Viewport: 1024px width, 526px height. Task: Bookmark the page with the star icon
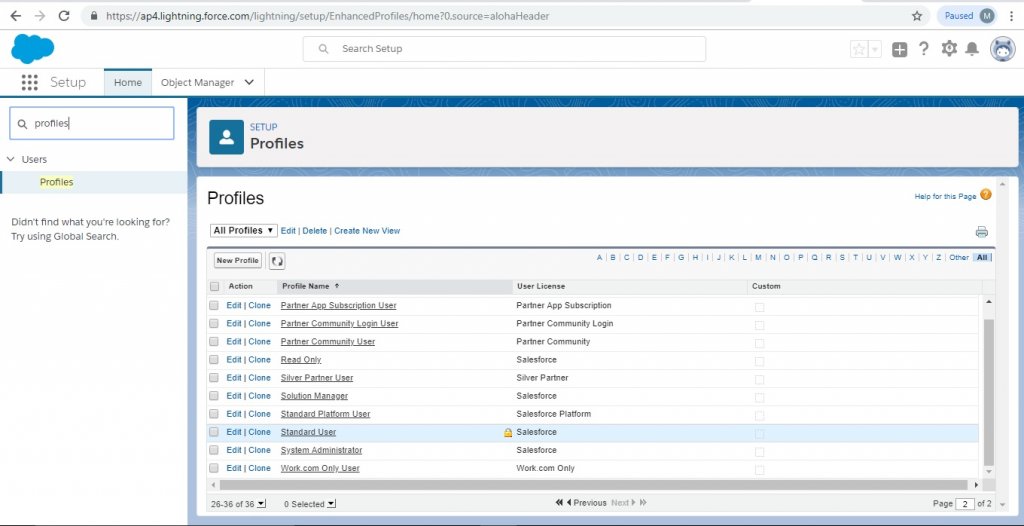917,16
